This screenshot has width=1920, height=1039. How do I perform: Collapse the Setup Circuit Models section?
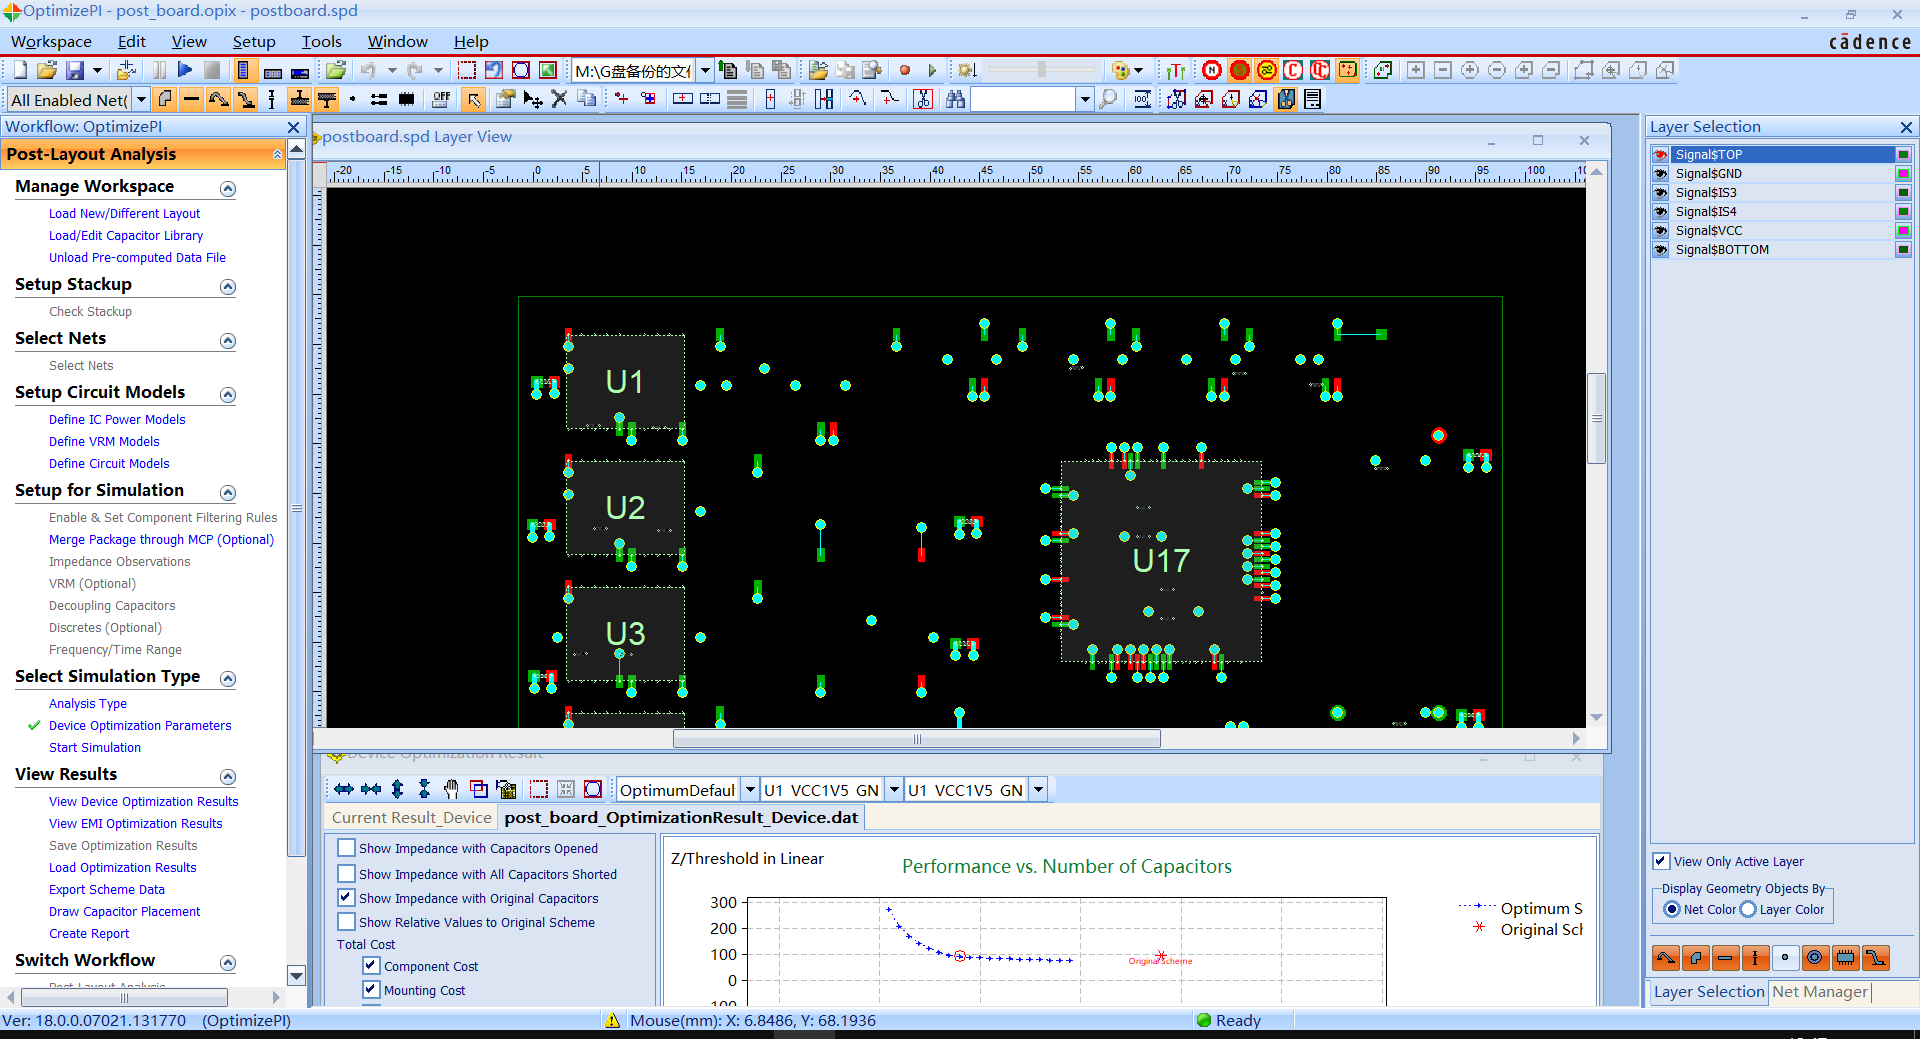tap(228, 395)
